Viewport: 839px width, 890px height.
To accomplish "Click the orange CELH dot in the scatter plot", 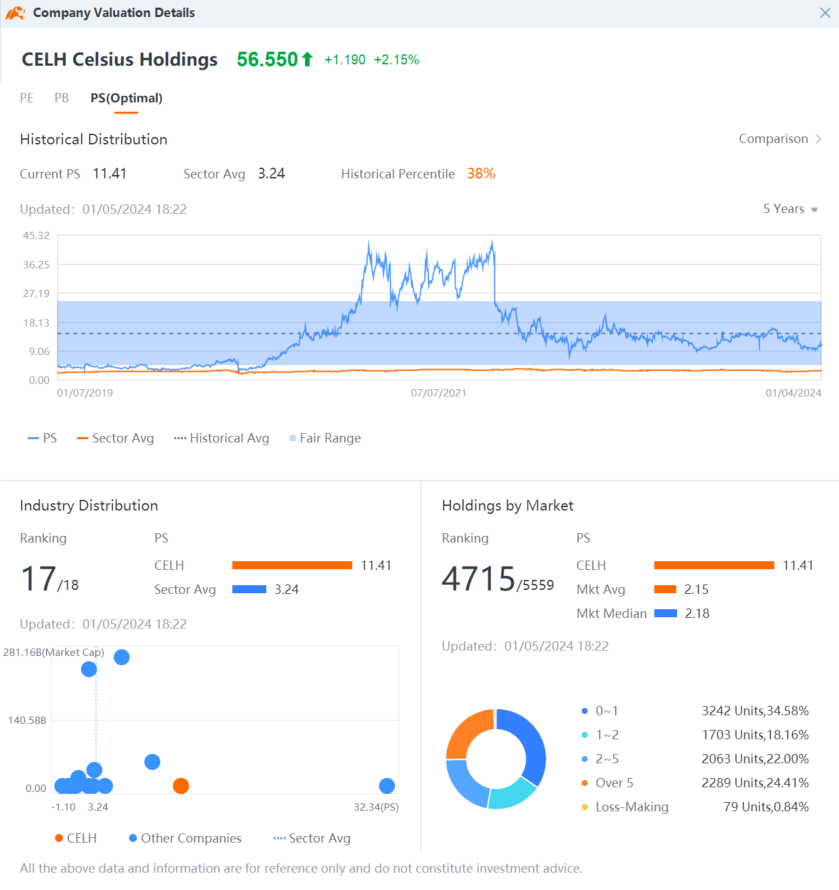I will (x=181, y=786).
